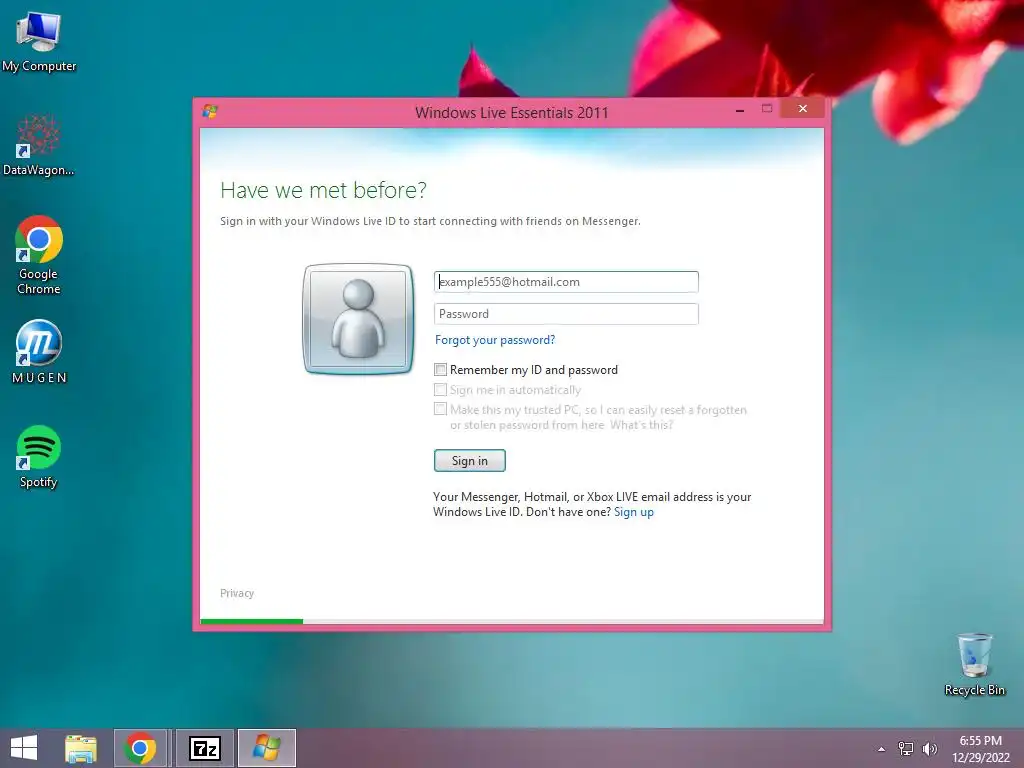Launch Spotify from the desktop

(39, 456)
